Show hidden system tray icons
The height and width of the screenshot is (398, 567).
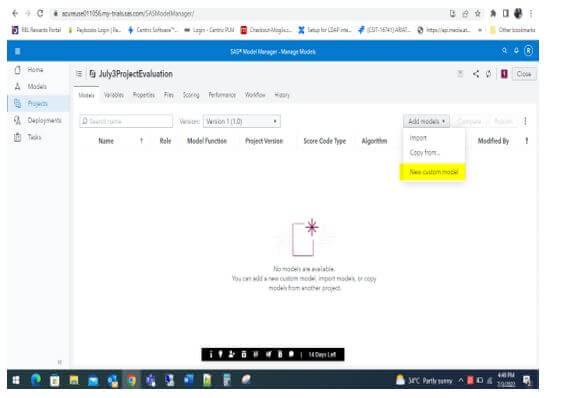click(461, 380)
